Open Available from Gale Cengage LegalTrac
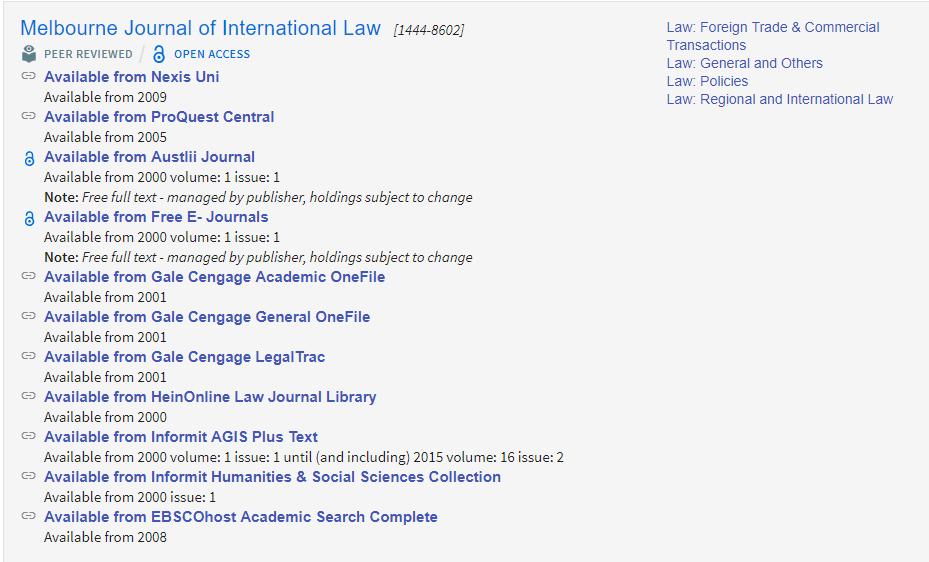The width and height of the screenshot is (929, 562). pyautogui.click(x=184, y=357)
